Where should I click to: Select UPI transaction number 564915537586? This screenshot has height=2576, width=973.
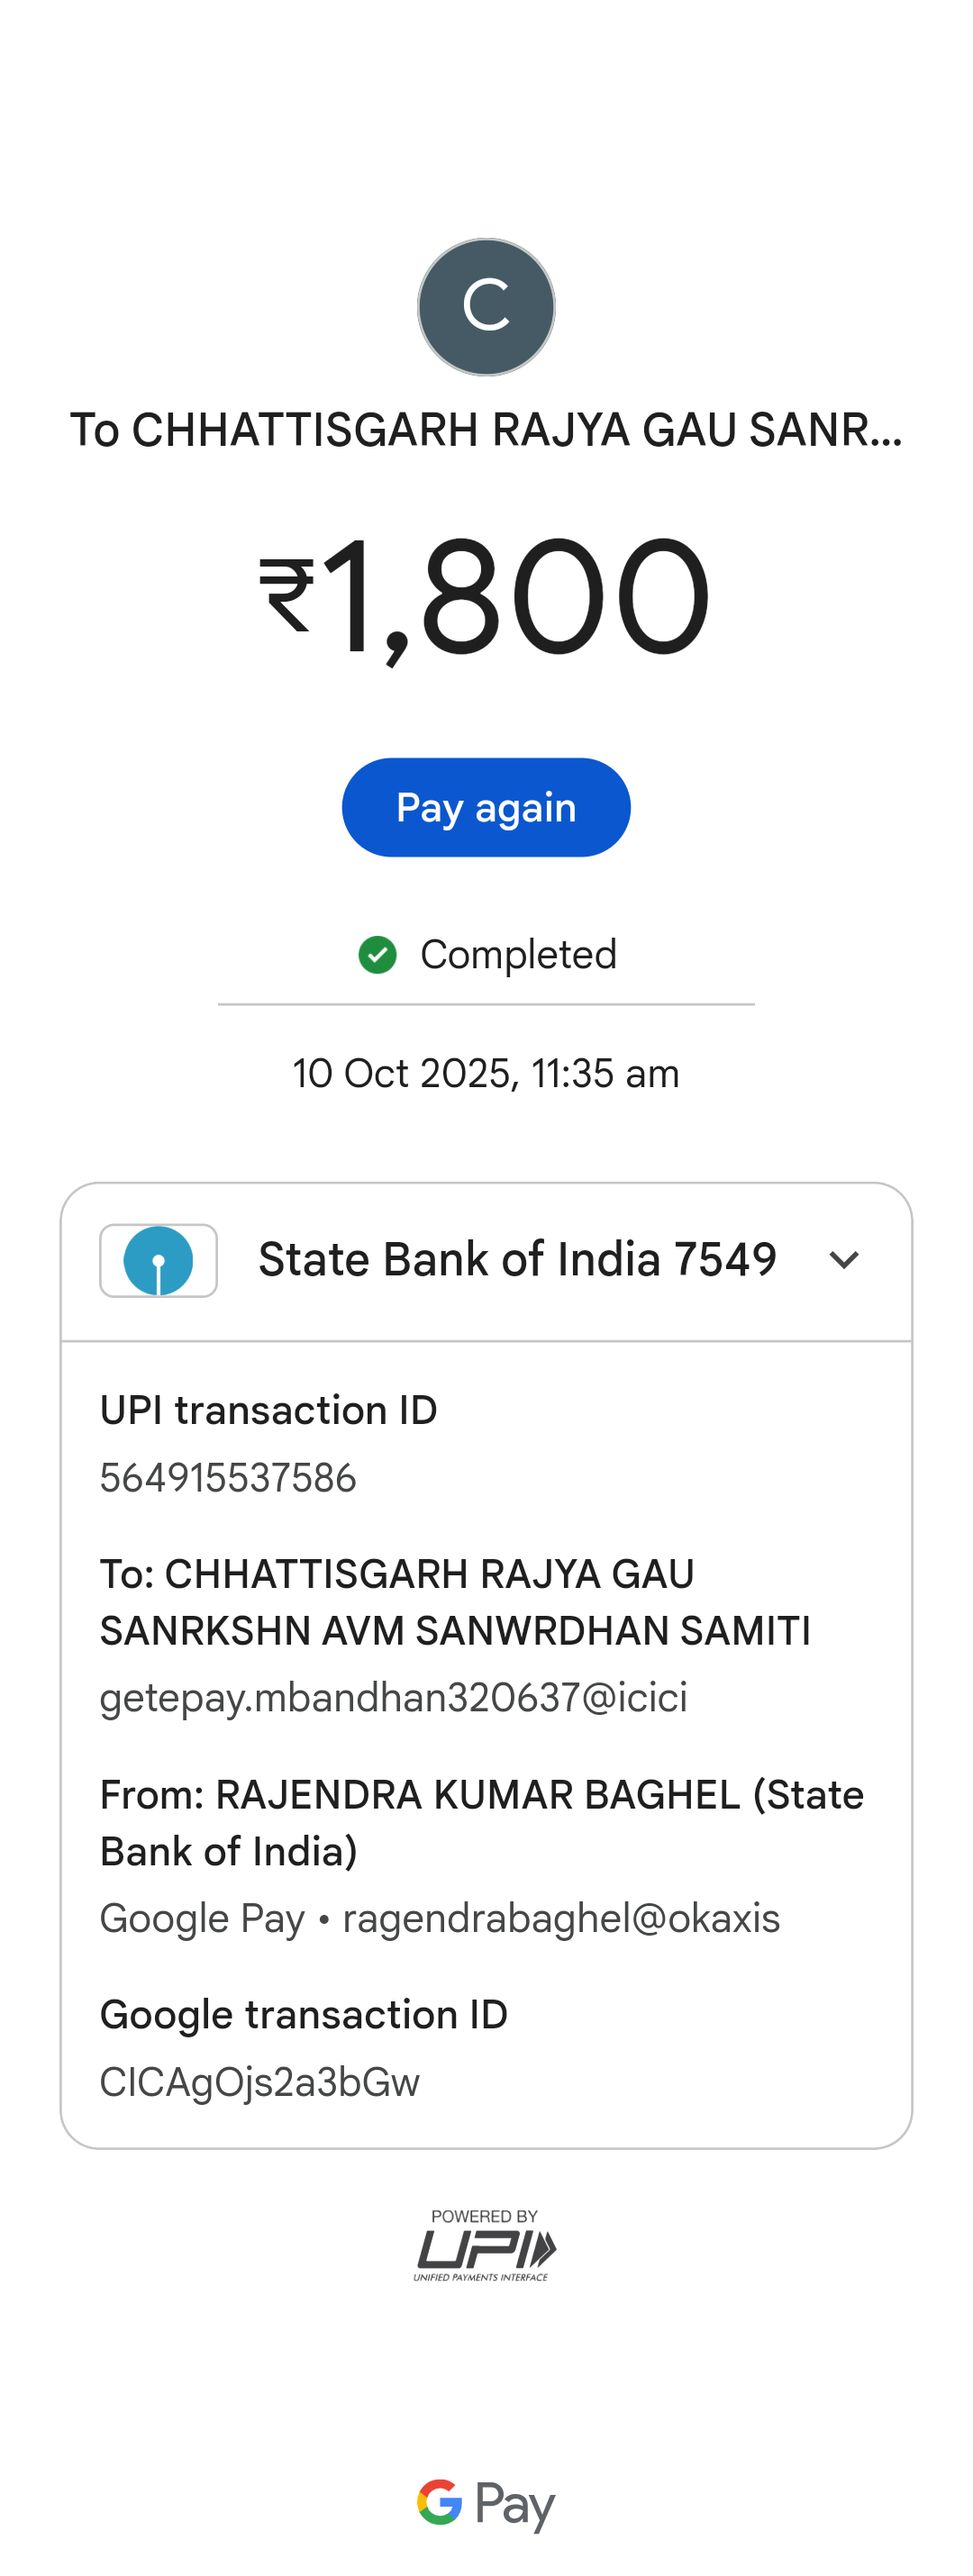[228, 1478]
